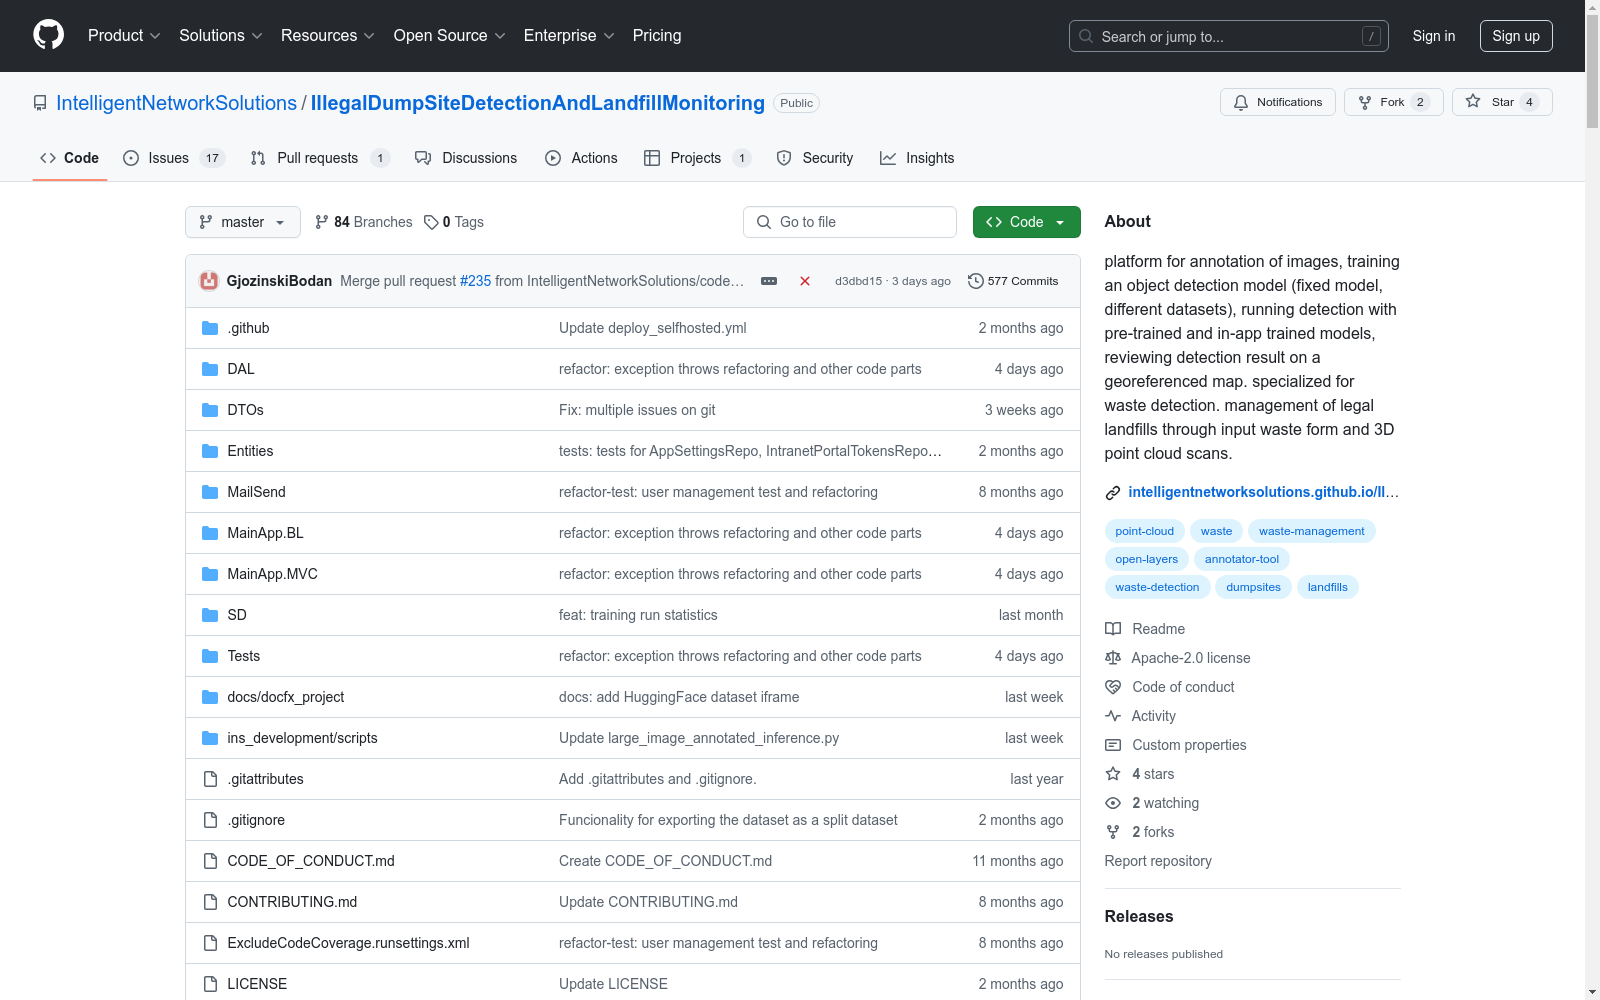1600x1000 pixels.
Task: Select the Projects tab
Action: pyautogui.click(x=697, y=158)
